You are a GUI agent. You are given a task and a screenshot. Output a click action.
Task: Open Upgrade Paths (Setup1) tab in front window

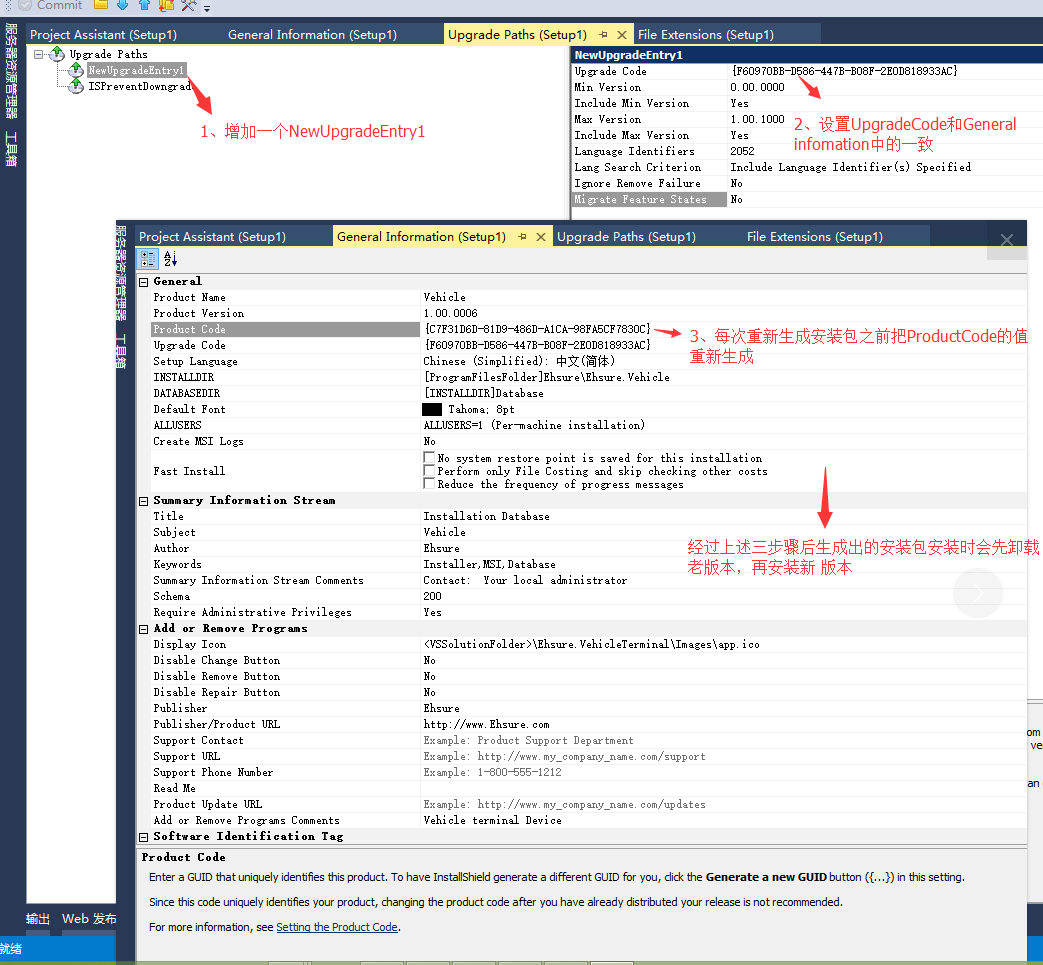pos(627,237)
